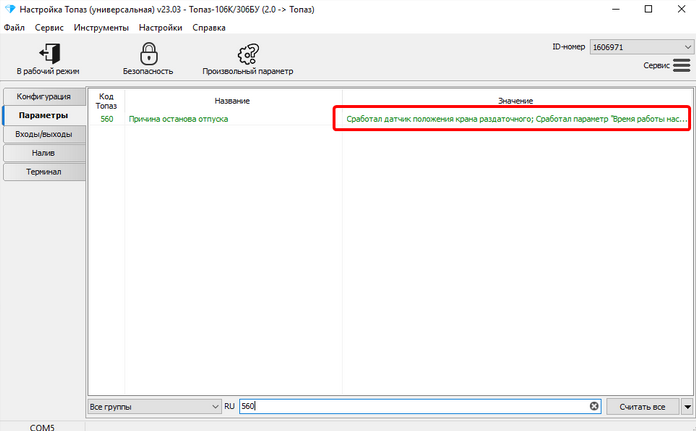This screenshot has width=696, height=431.
Task: Open the Безопасность padlock icon
Action: pos(148,54)
